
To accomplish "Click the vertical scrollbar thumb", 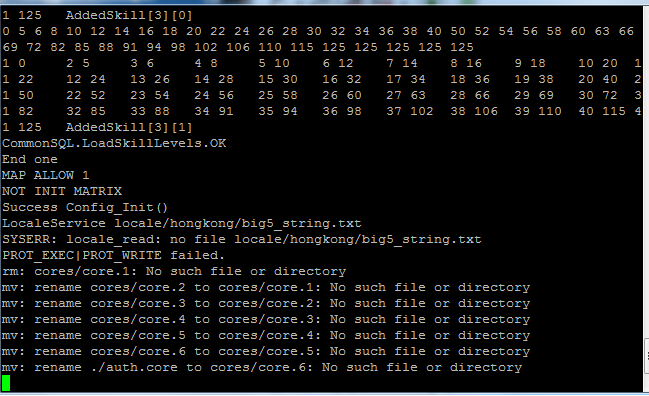I will tap(646, 356).
